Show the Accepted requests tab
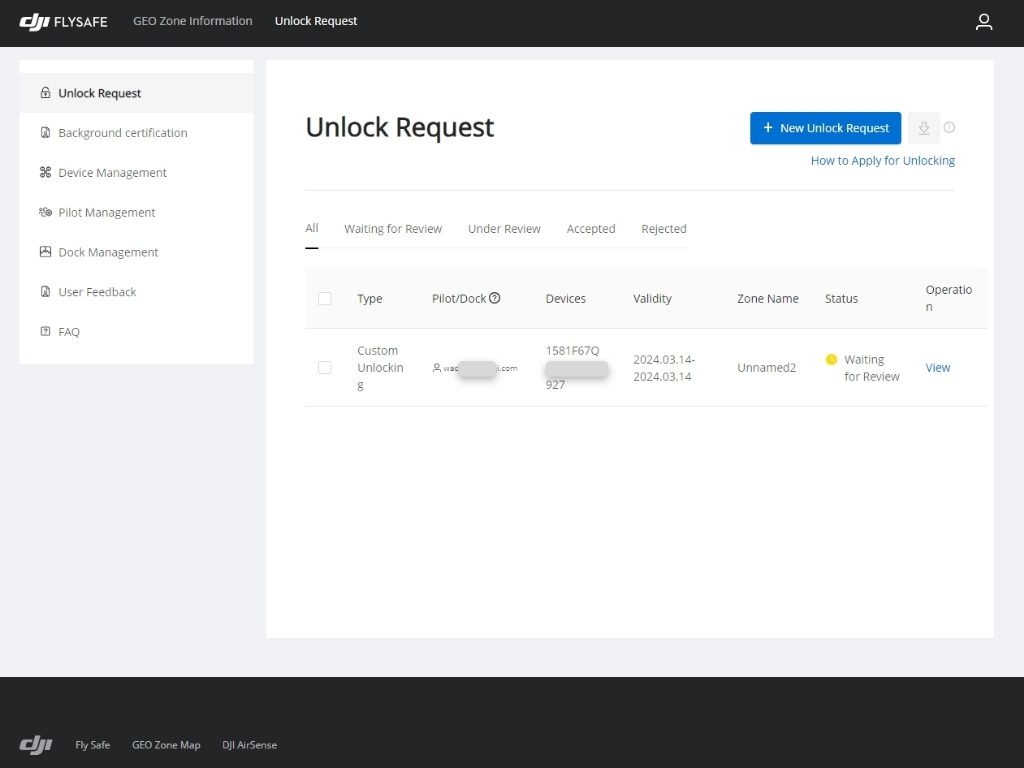Viewport: 1024px width, 768px height. tap(591, 229)
